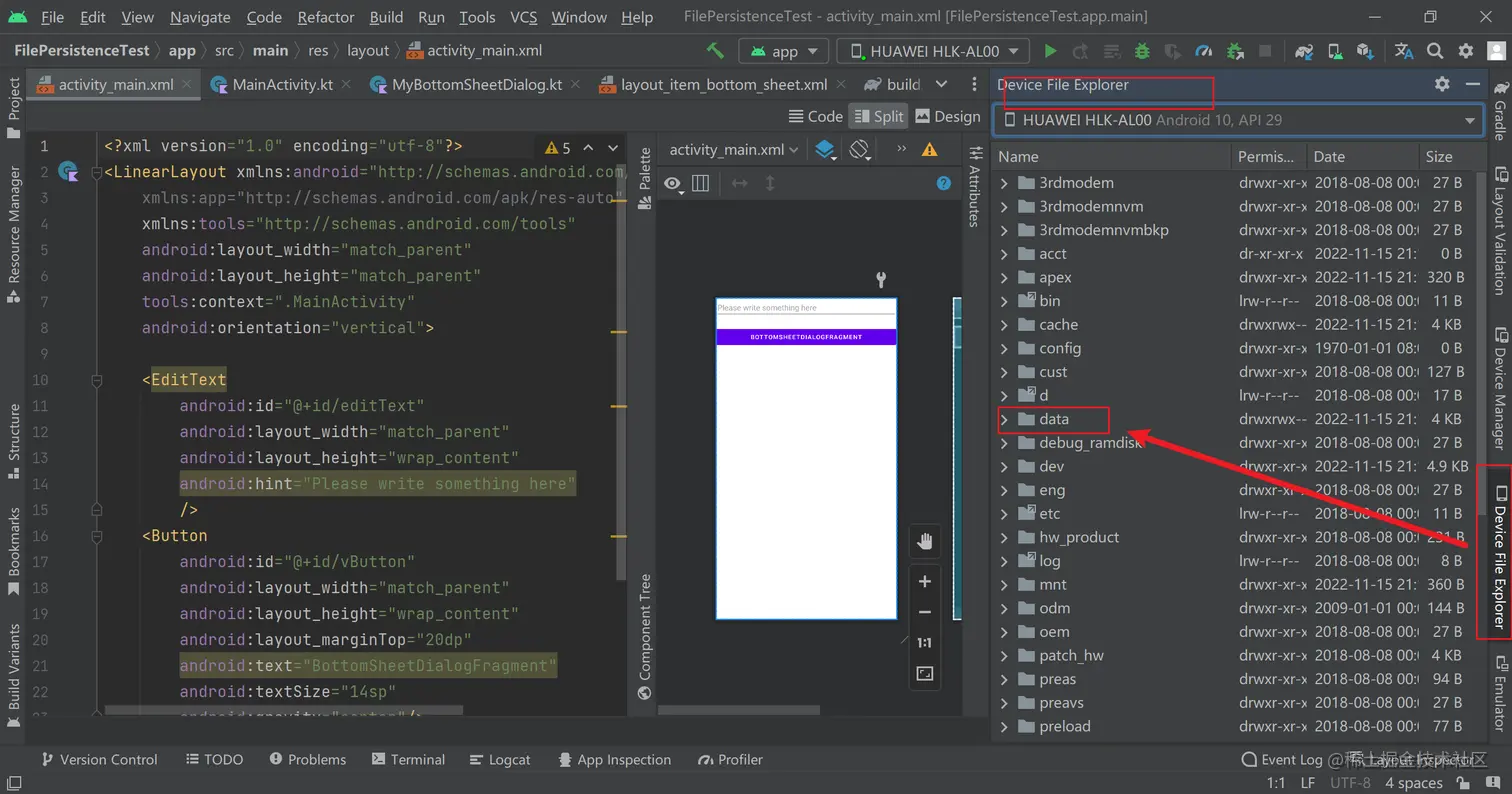Image resolution: width=1512 pixels, height=794 pixels.
Task: Set preview zoom to 1:1
Action: tap(925, 643)
